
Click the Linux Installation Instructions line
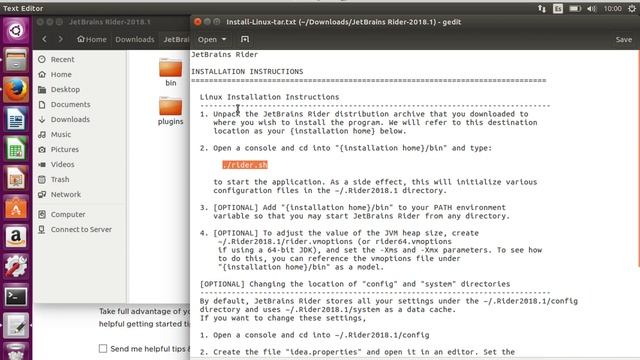click(x=269, y=97)
